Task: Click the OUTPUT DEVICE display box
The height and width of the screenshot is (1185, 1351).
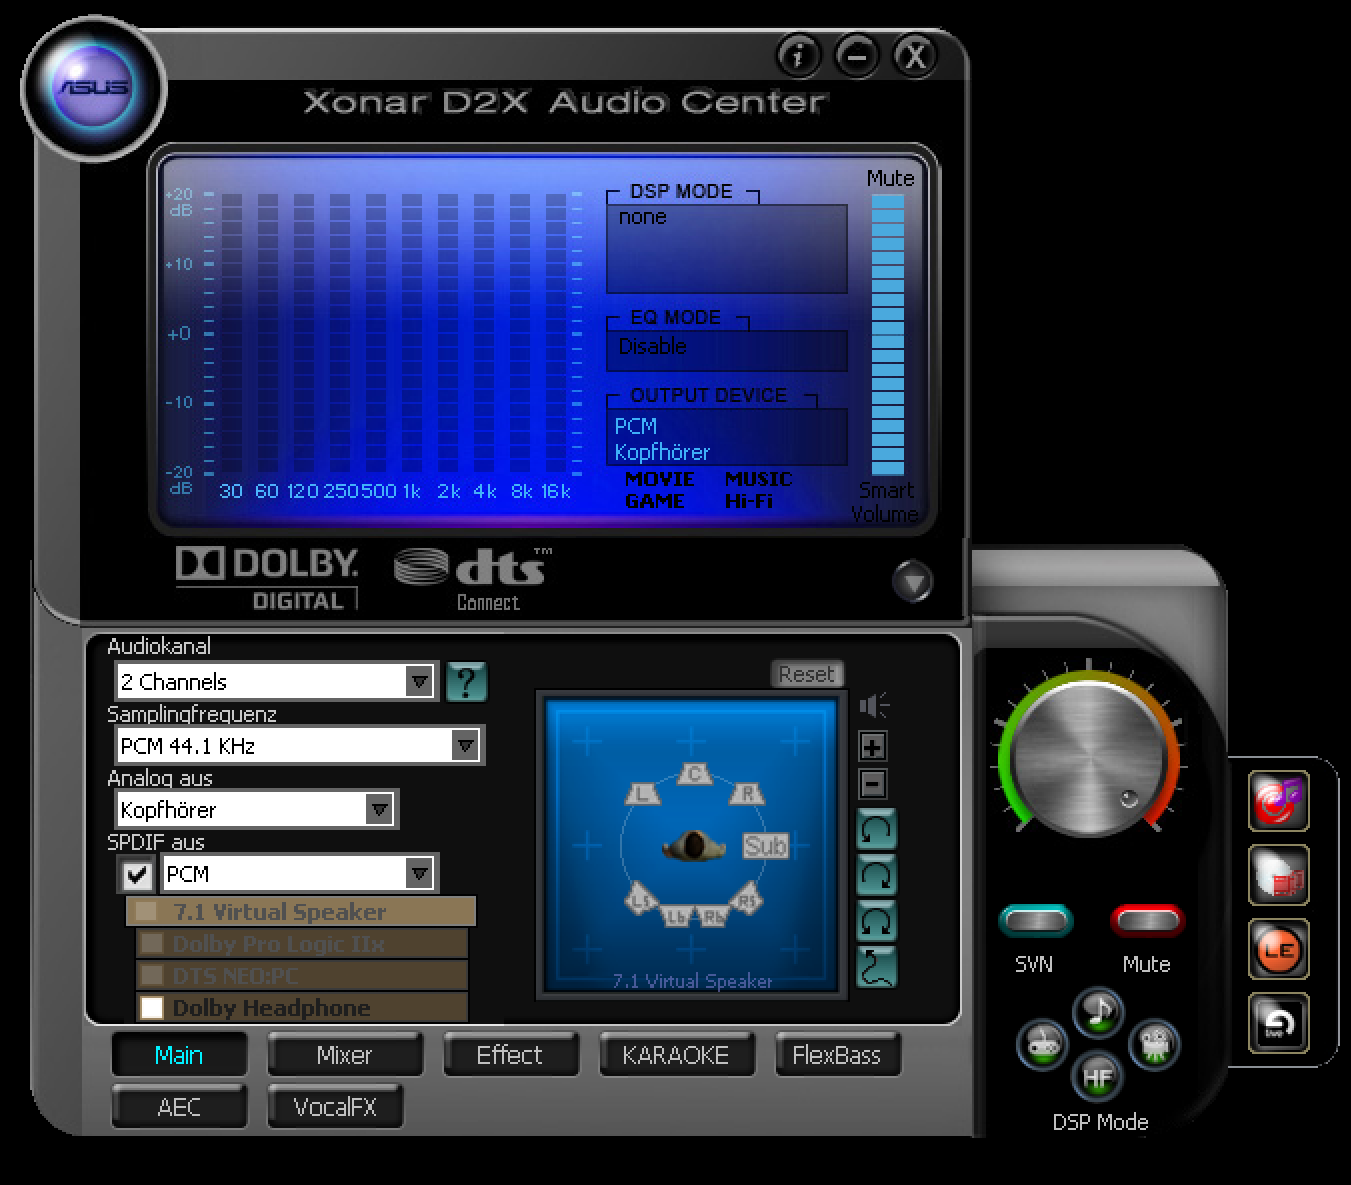Action: click(x=727, y=437)
